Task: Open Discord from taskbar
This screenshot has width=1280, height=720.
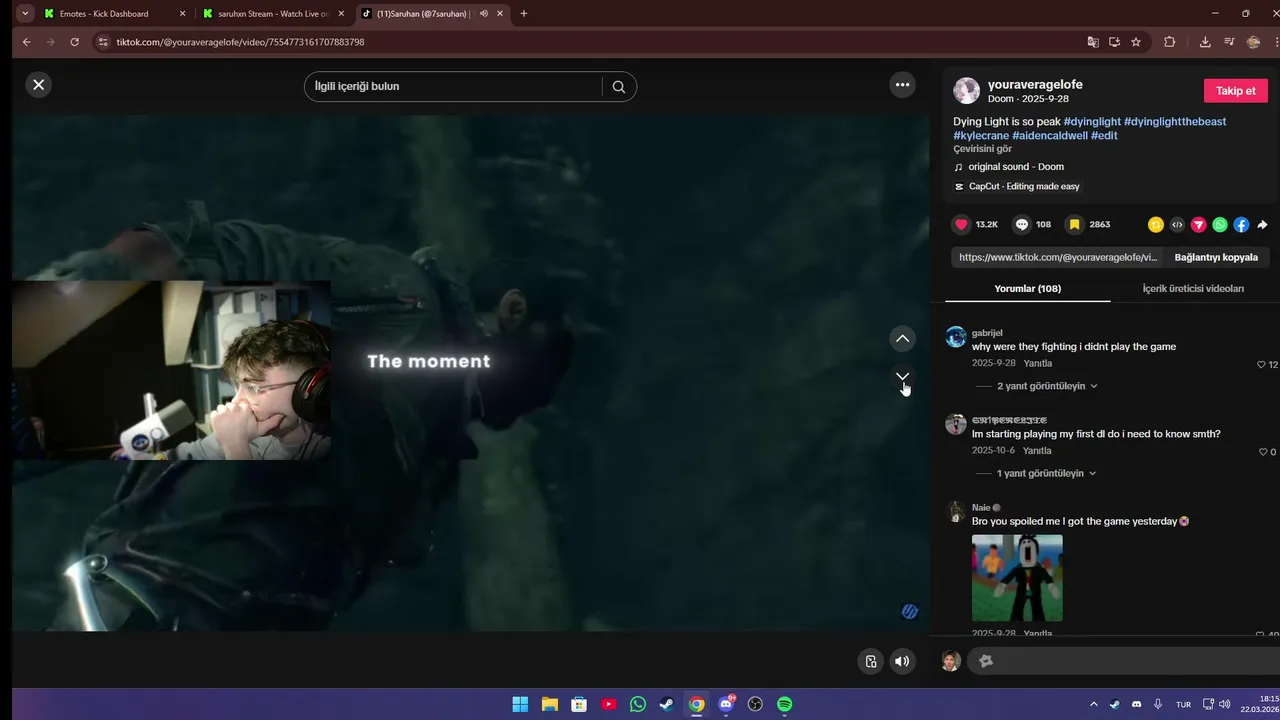Action: click(x=726, y=704)
